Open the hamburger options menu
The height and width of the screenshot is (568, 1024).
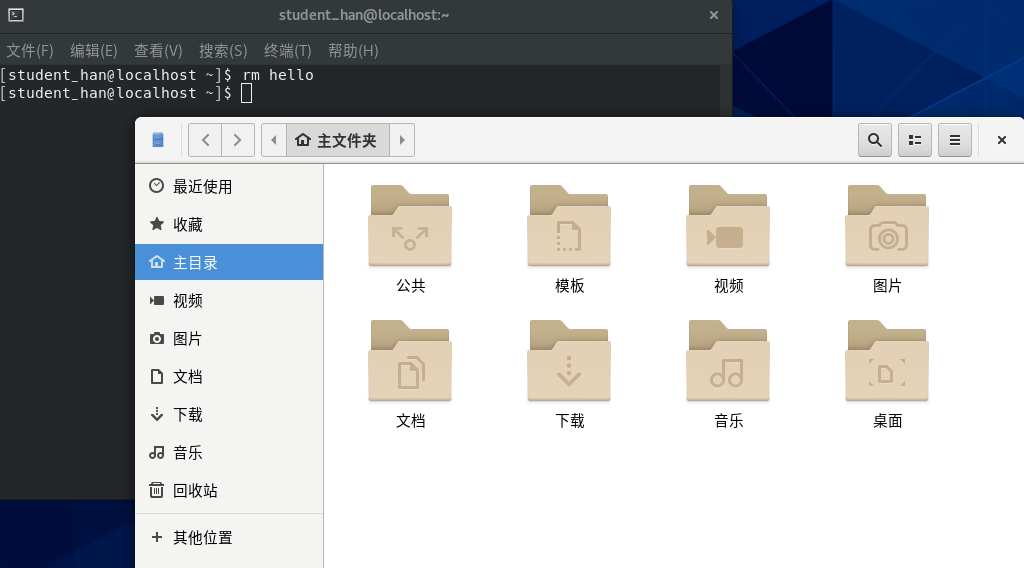(x=955, y=140)
